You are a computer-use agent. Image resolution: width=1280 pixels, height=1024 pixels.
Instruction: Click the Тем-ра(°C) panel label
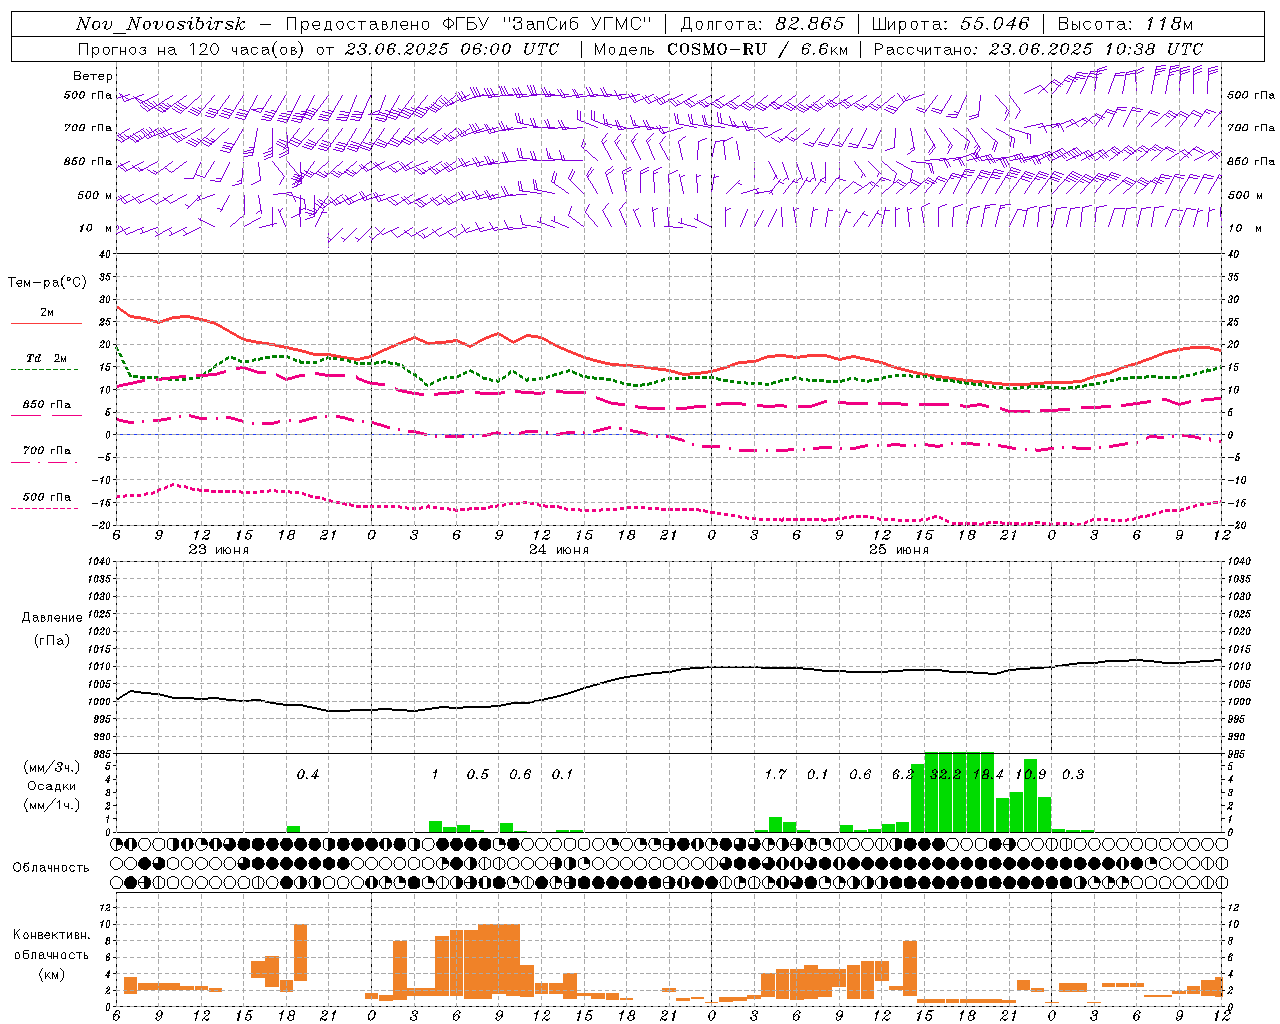[x=47, y=283]
